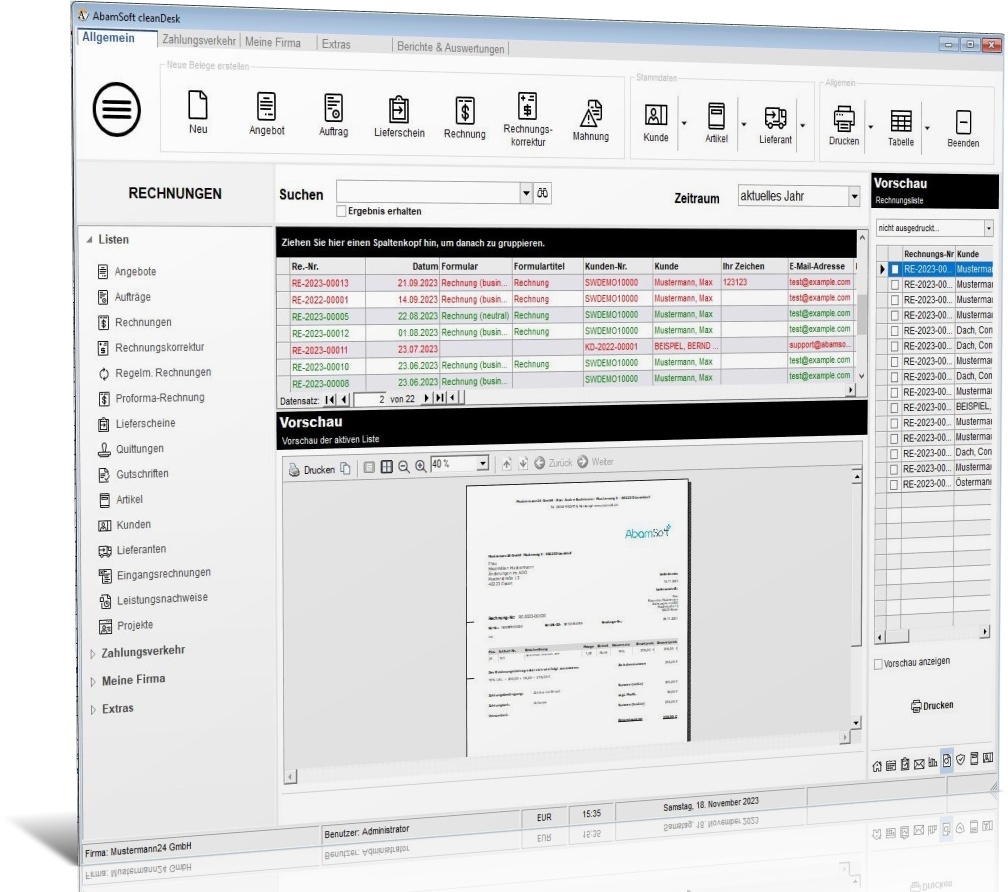Create a new document with Neu

198,112
